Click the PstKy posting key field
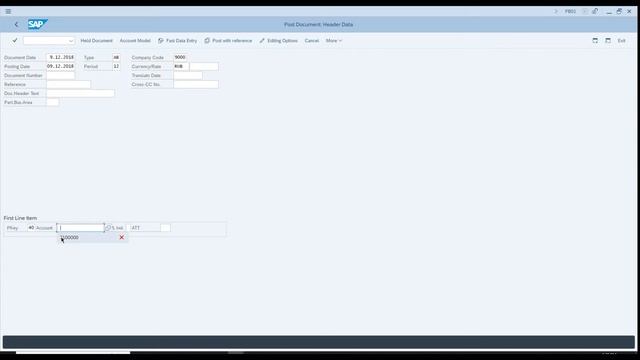This screenshot has width=640, height=360. click(31, 228)
